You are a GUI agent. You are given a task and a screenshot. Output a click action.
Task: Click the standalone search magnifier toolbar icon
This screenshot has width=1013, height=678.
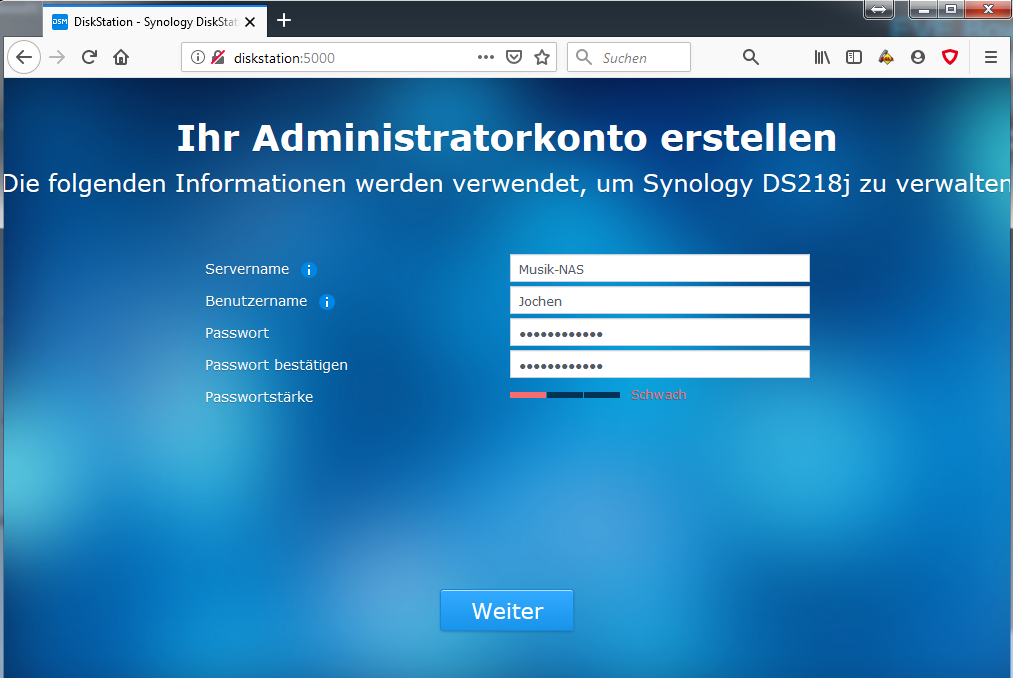[750, 58]
